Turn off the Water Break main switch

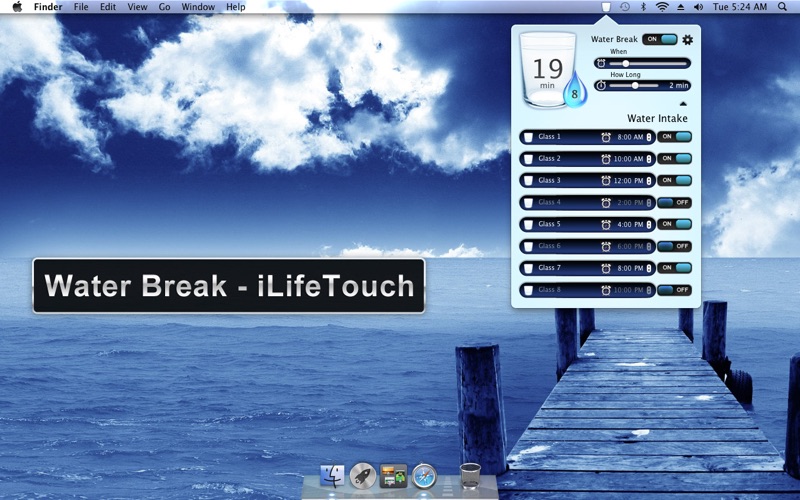[x=660, y=40]
